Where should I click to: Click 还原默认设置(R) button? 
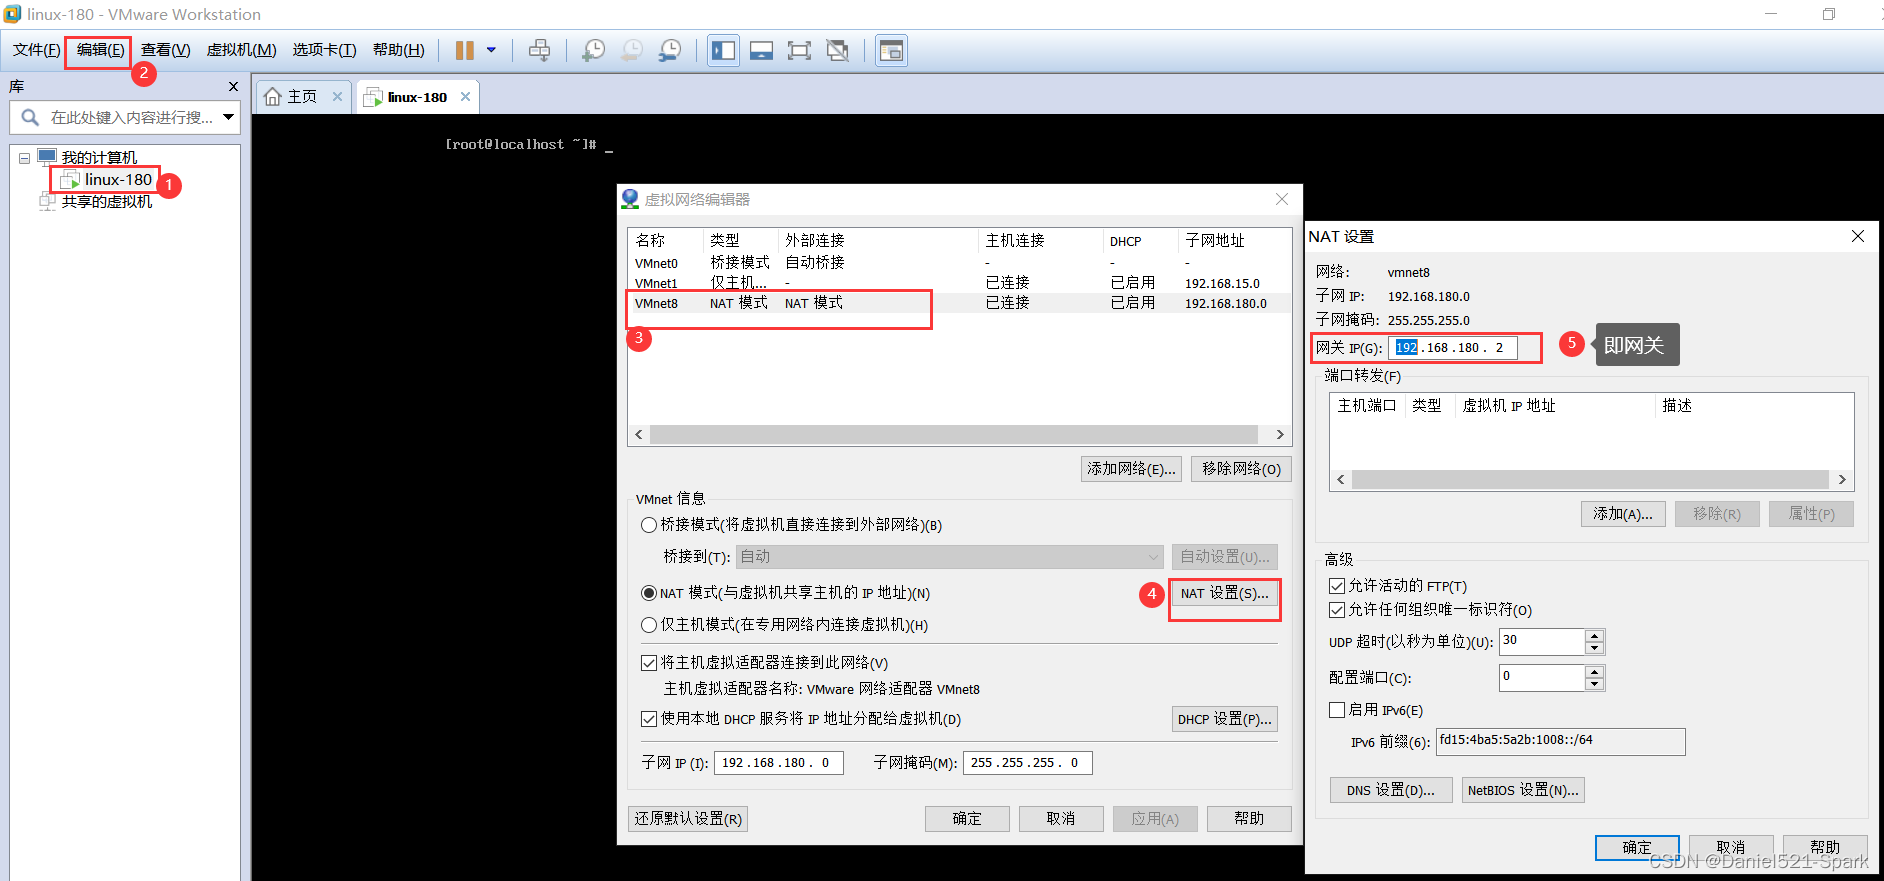coord(688,819)
